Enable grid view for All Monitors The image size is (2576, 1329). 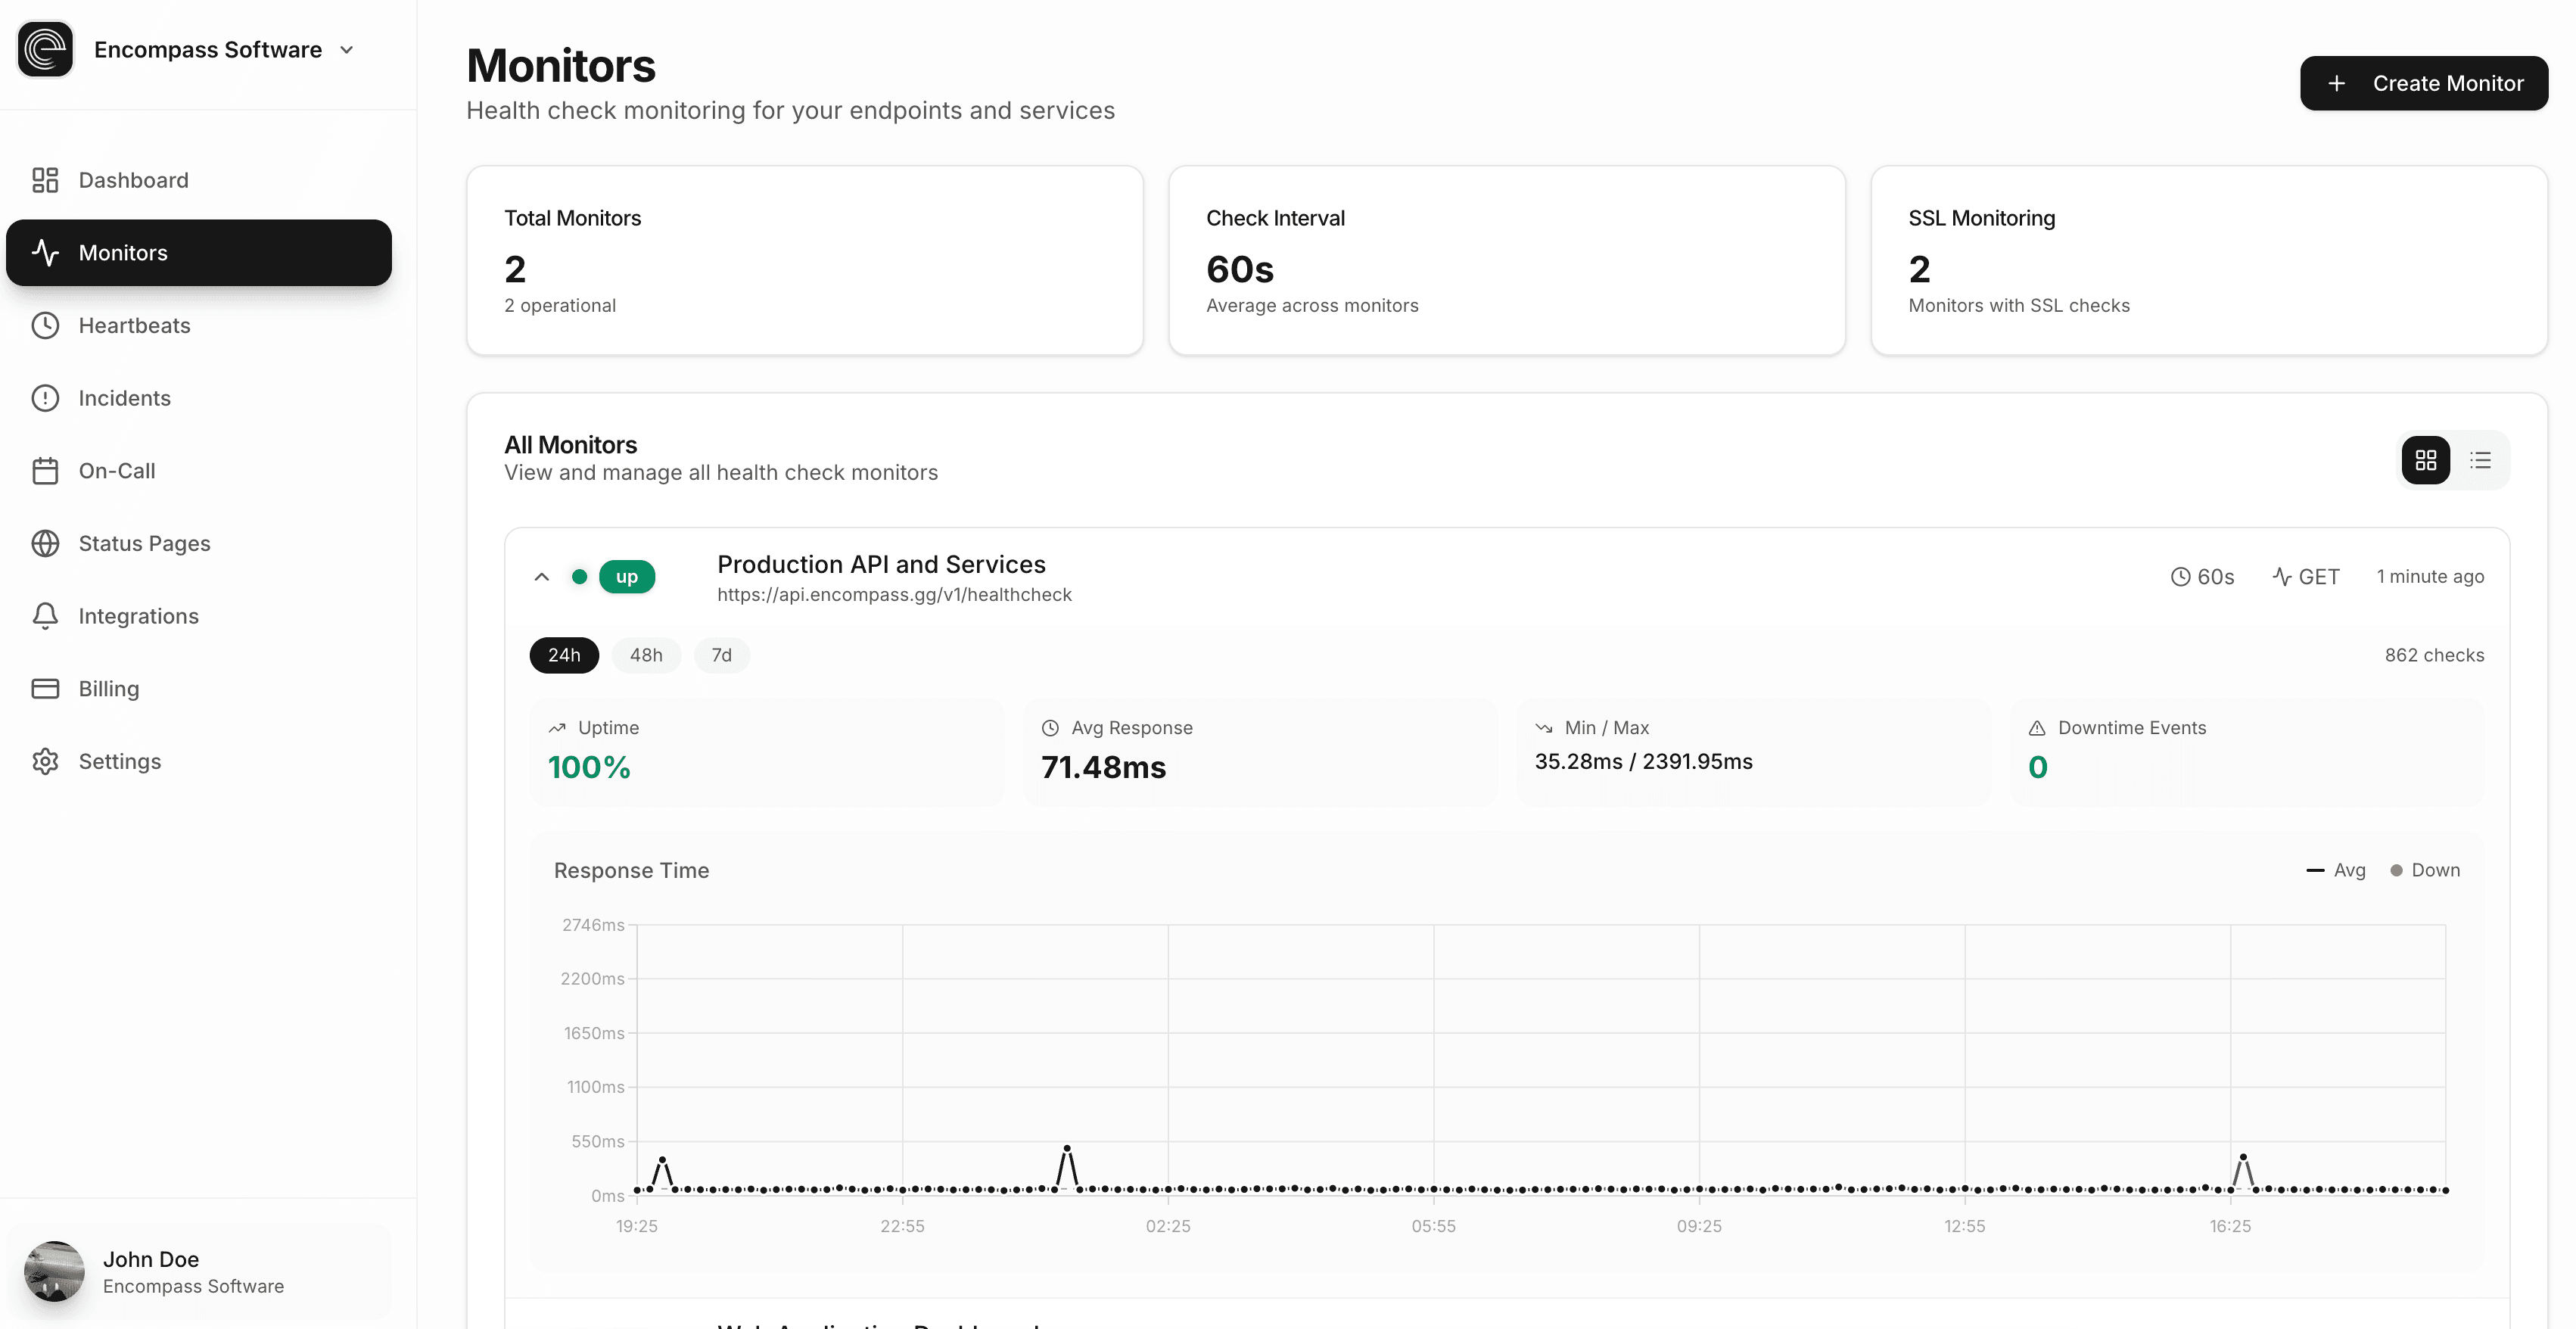tap(2426, 460)
